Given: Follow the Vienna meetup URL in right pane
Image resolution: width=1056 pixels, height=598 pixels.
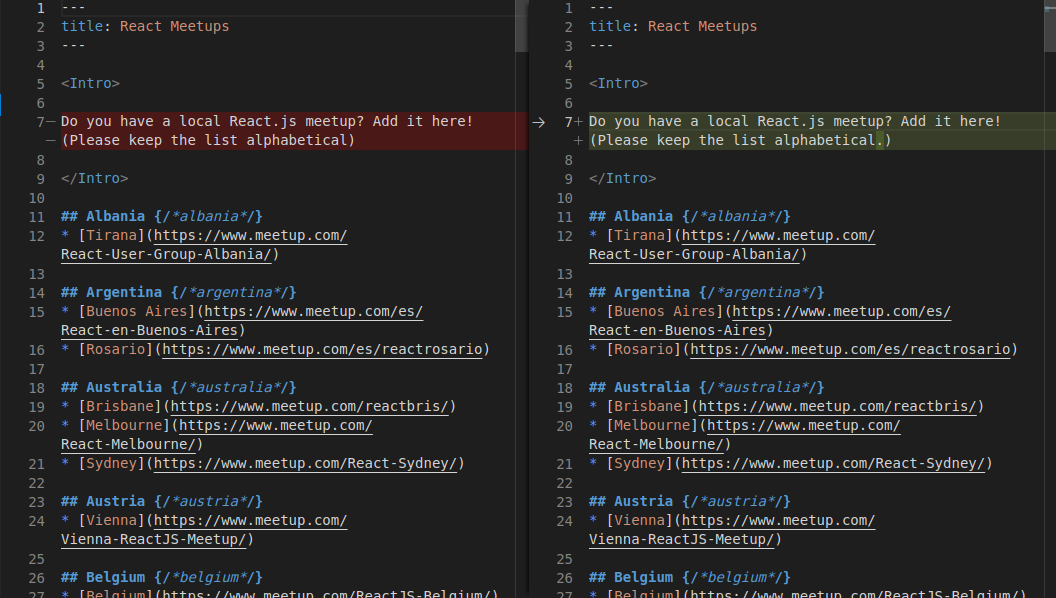Looking at the screenshot, I should click(x=732, y=530).
